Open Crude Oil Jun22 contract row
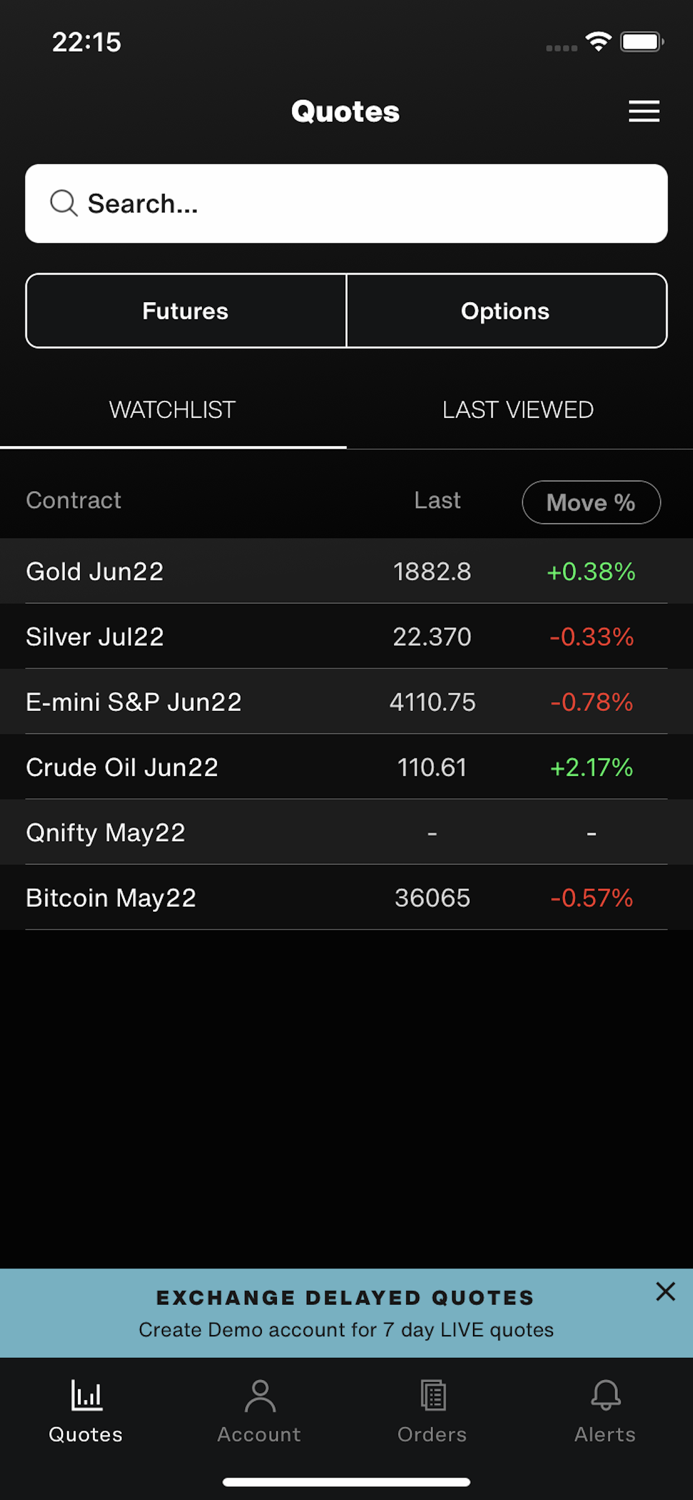 pos(122,767)
